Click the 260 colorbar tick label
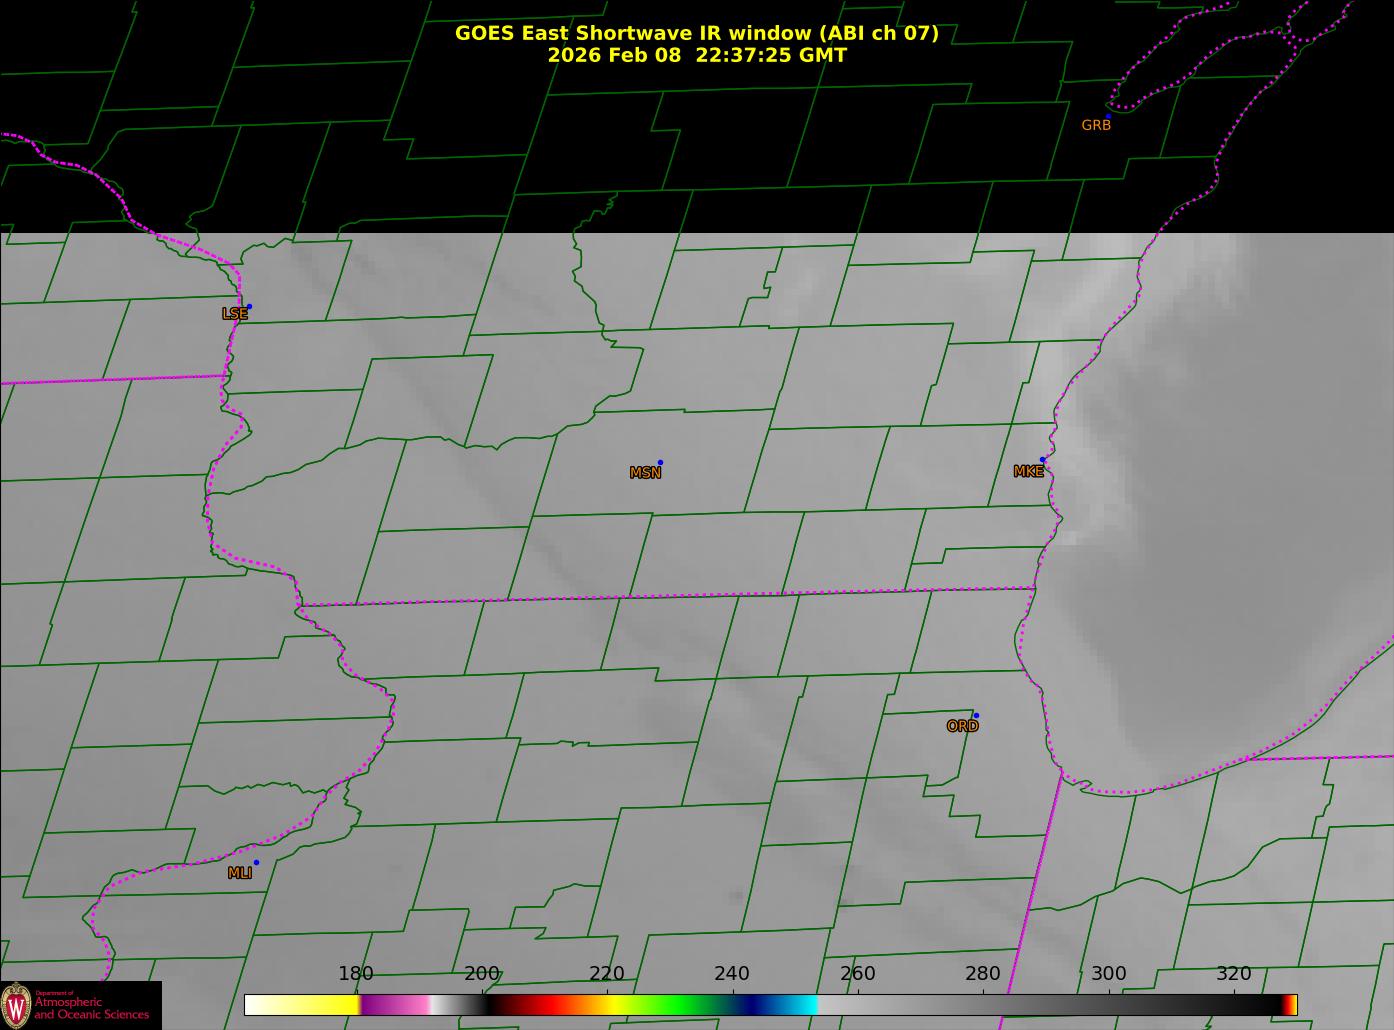Viewport: 1394px width, 1030px height. [857, 974]
